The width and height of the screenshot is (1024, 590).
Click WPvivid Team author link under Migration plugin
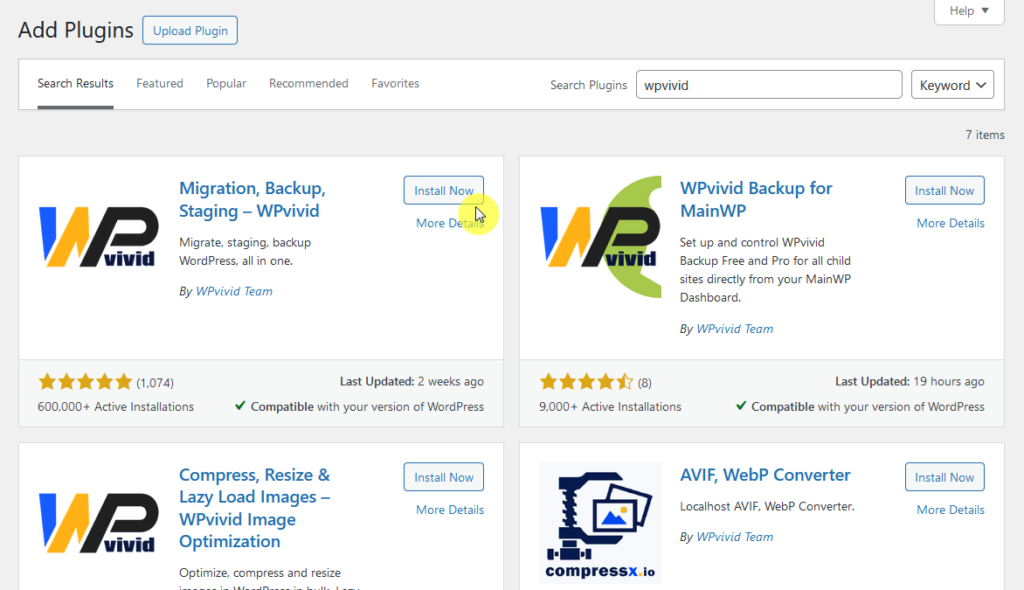[234, 291]
